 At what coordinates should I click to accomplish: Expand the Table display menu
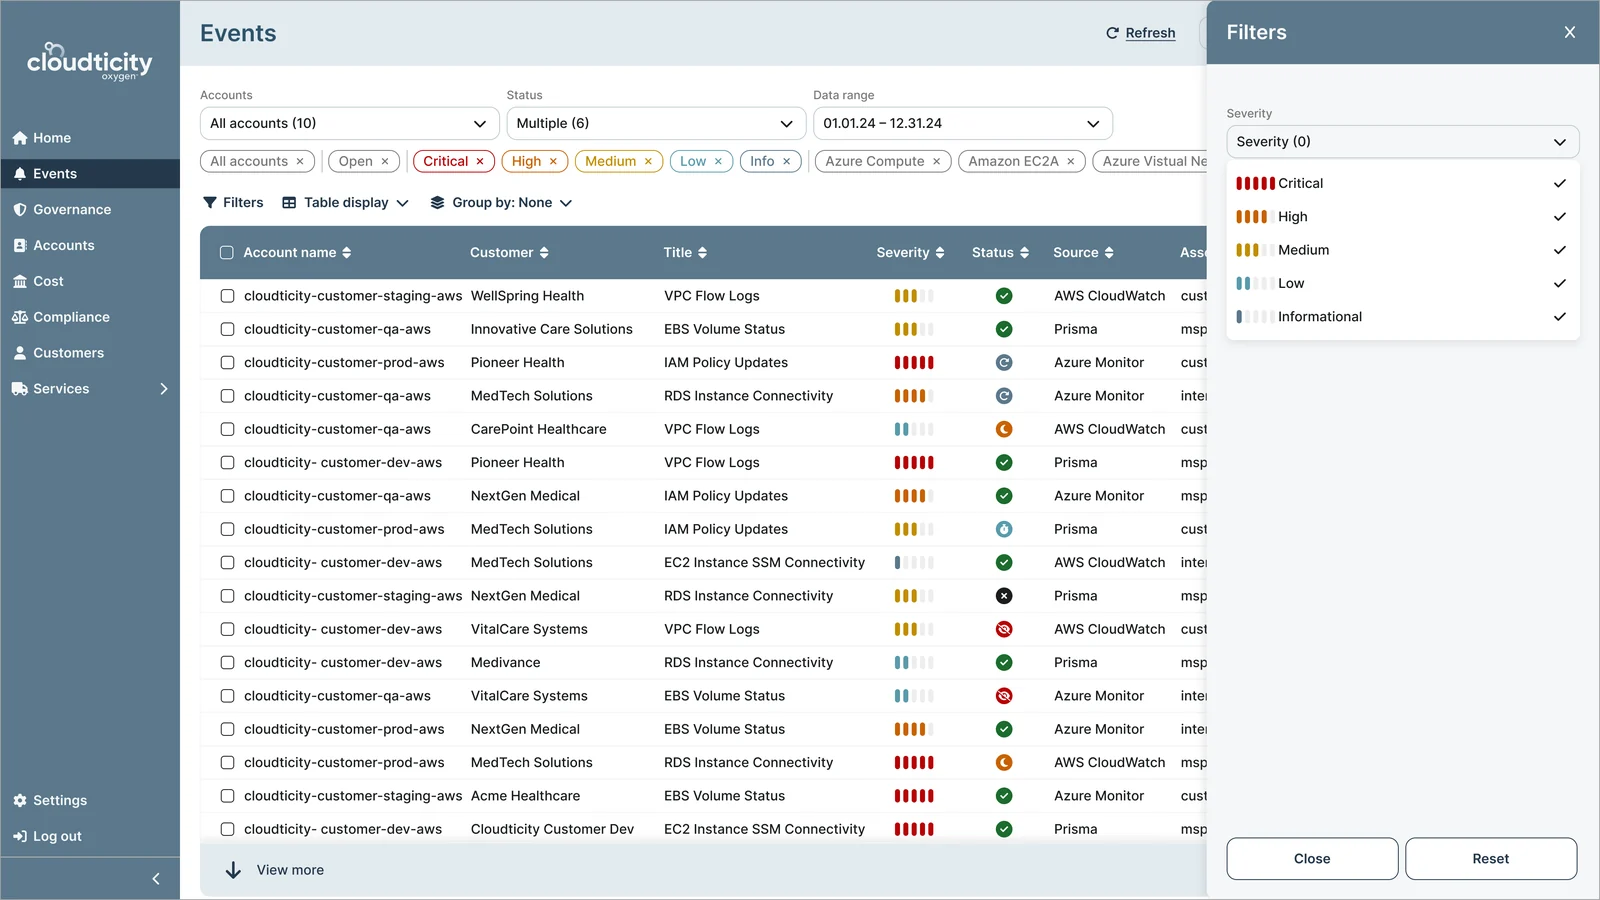pos(345,202)
